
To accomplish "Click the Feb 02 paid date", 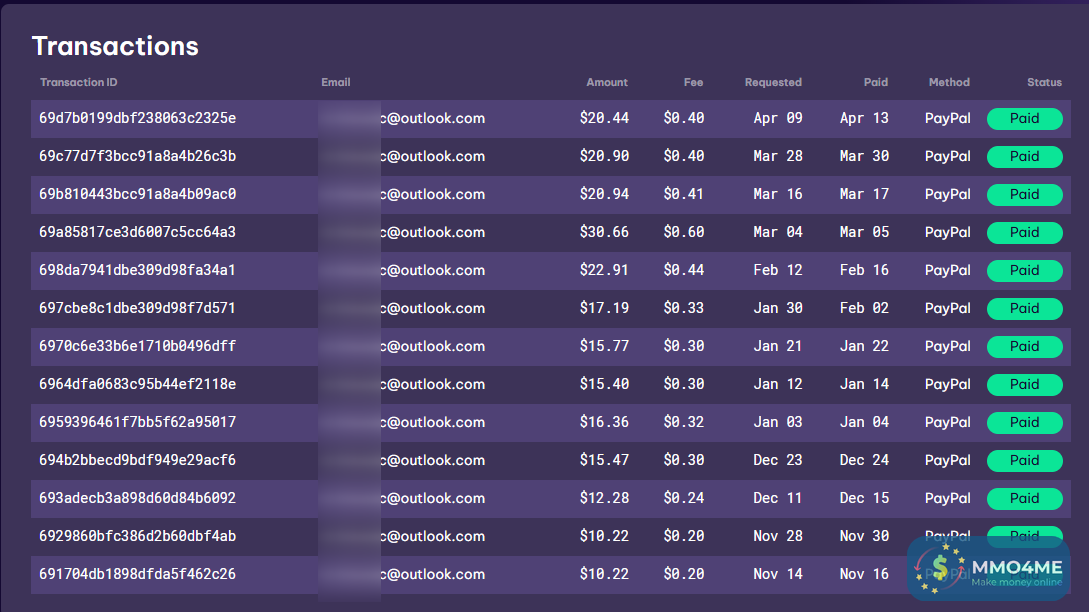I will tap(864, 308).
